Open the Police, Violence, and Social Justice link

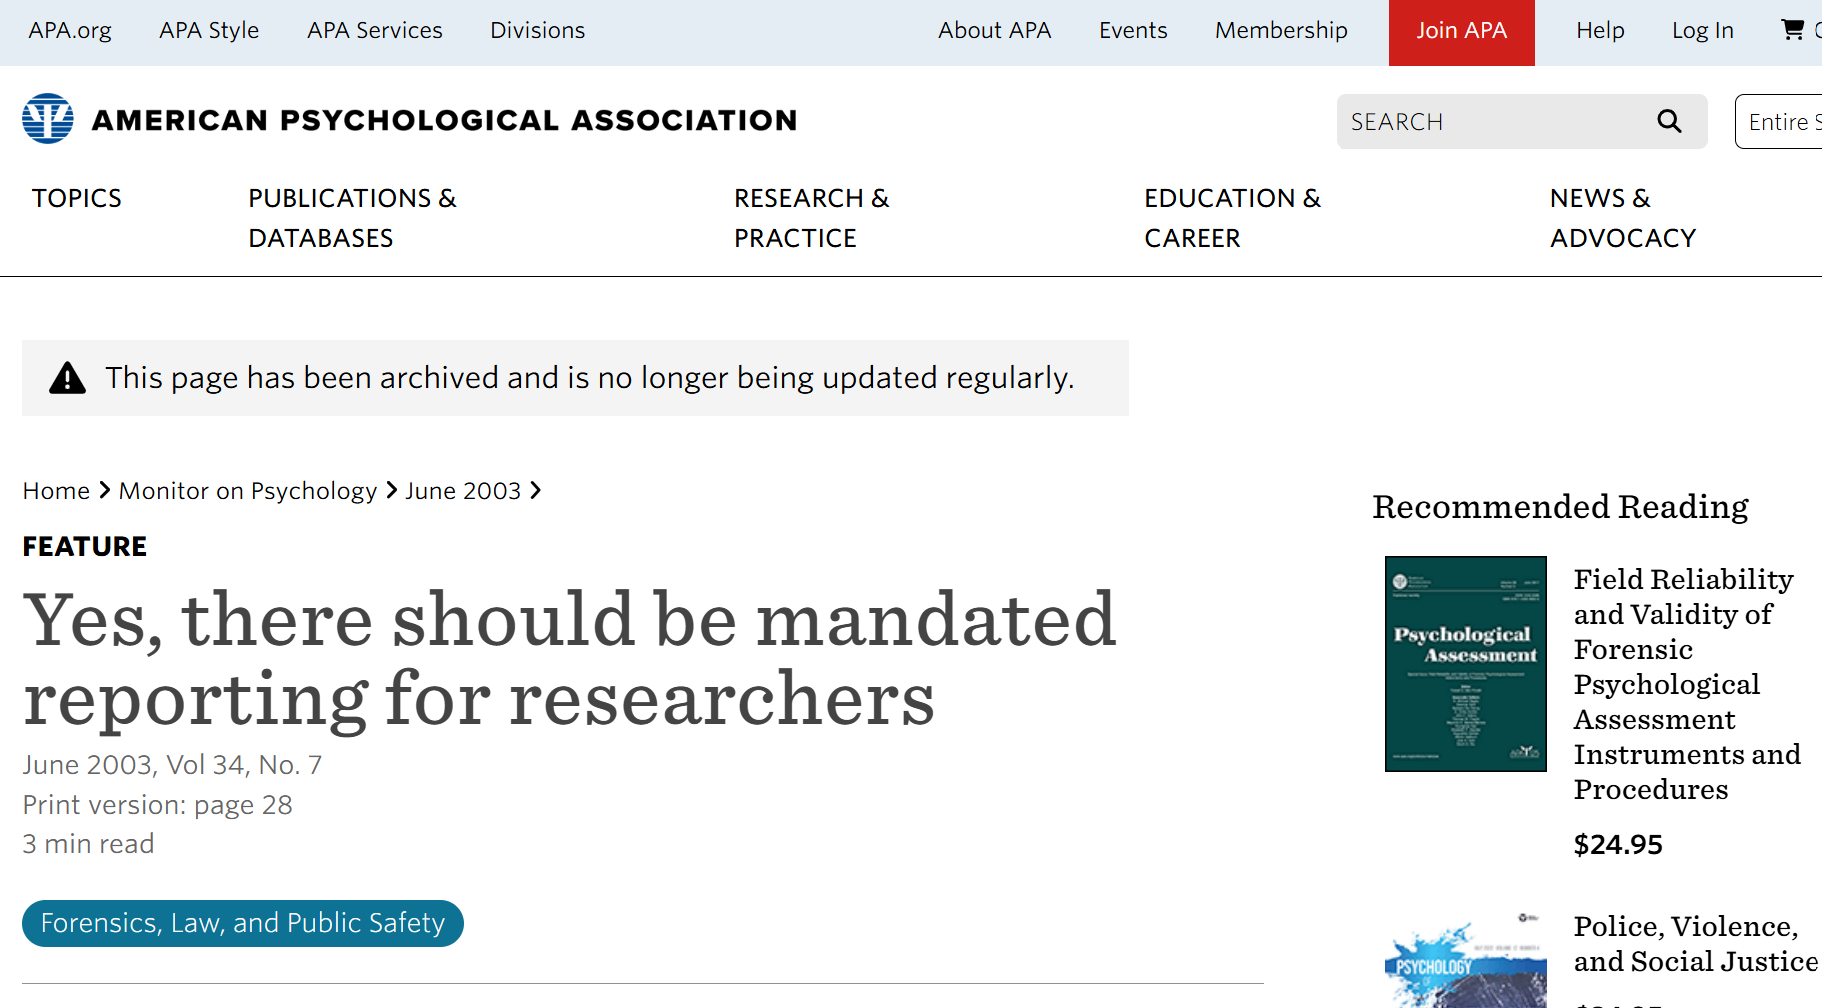click(1696, 944)
